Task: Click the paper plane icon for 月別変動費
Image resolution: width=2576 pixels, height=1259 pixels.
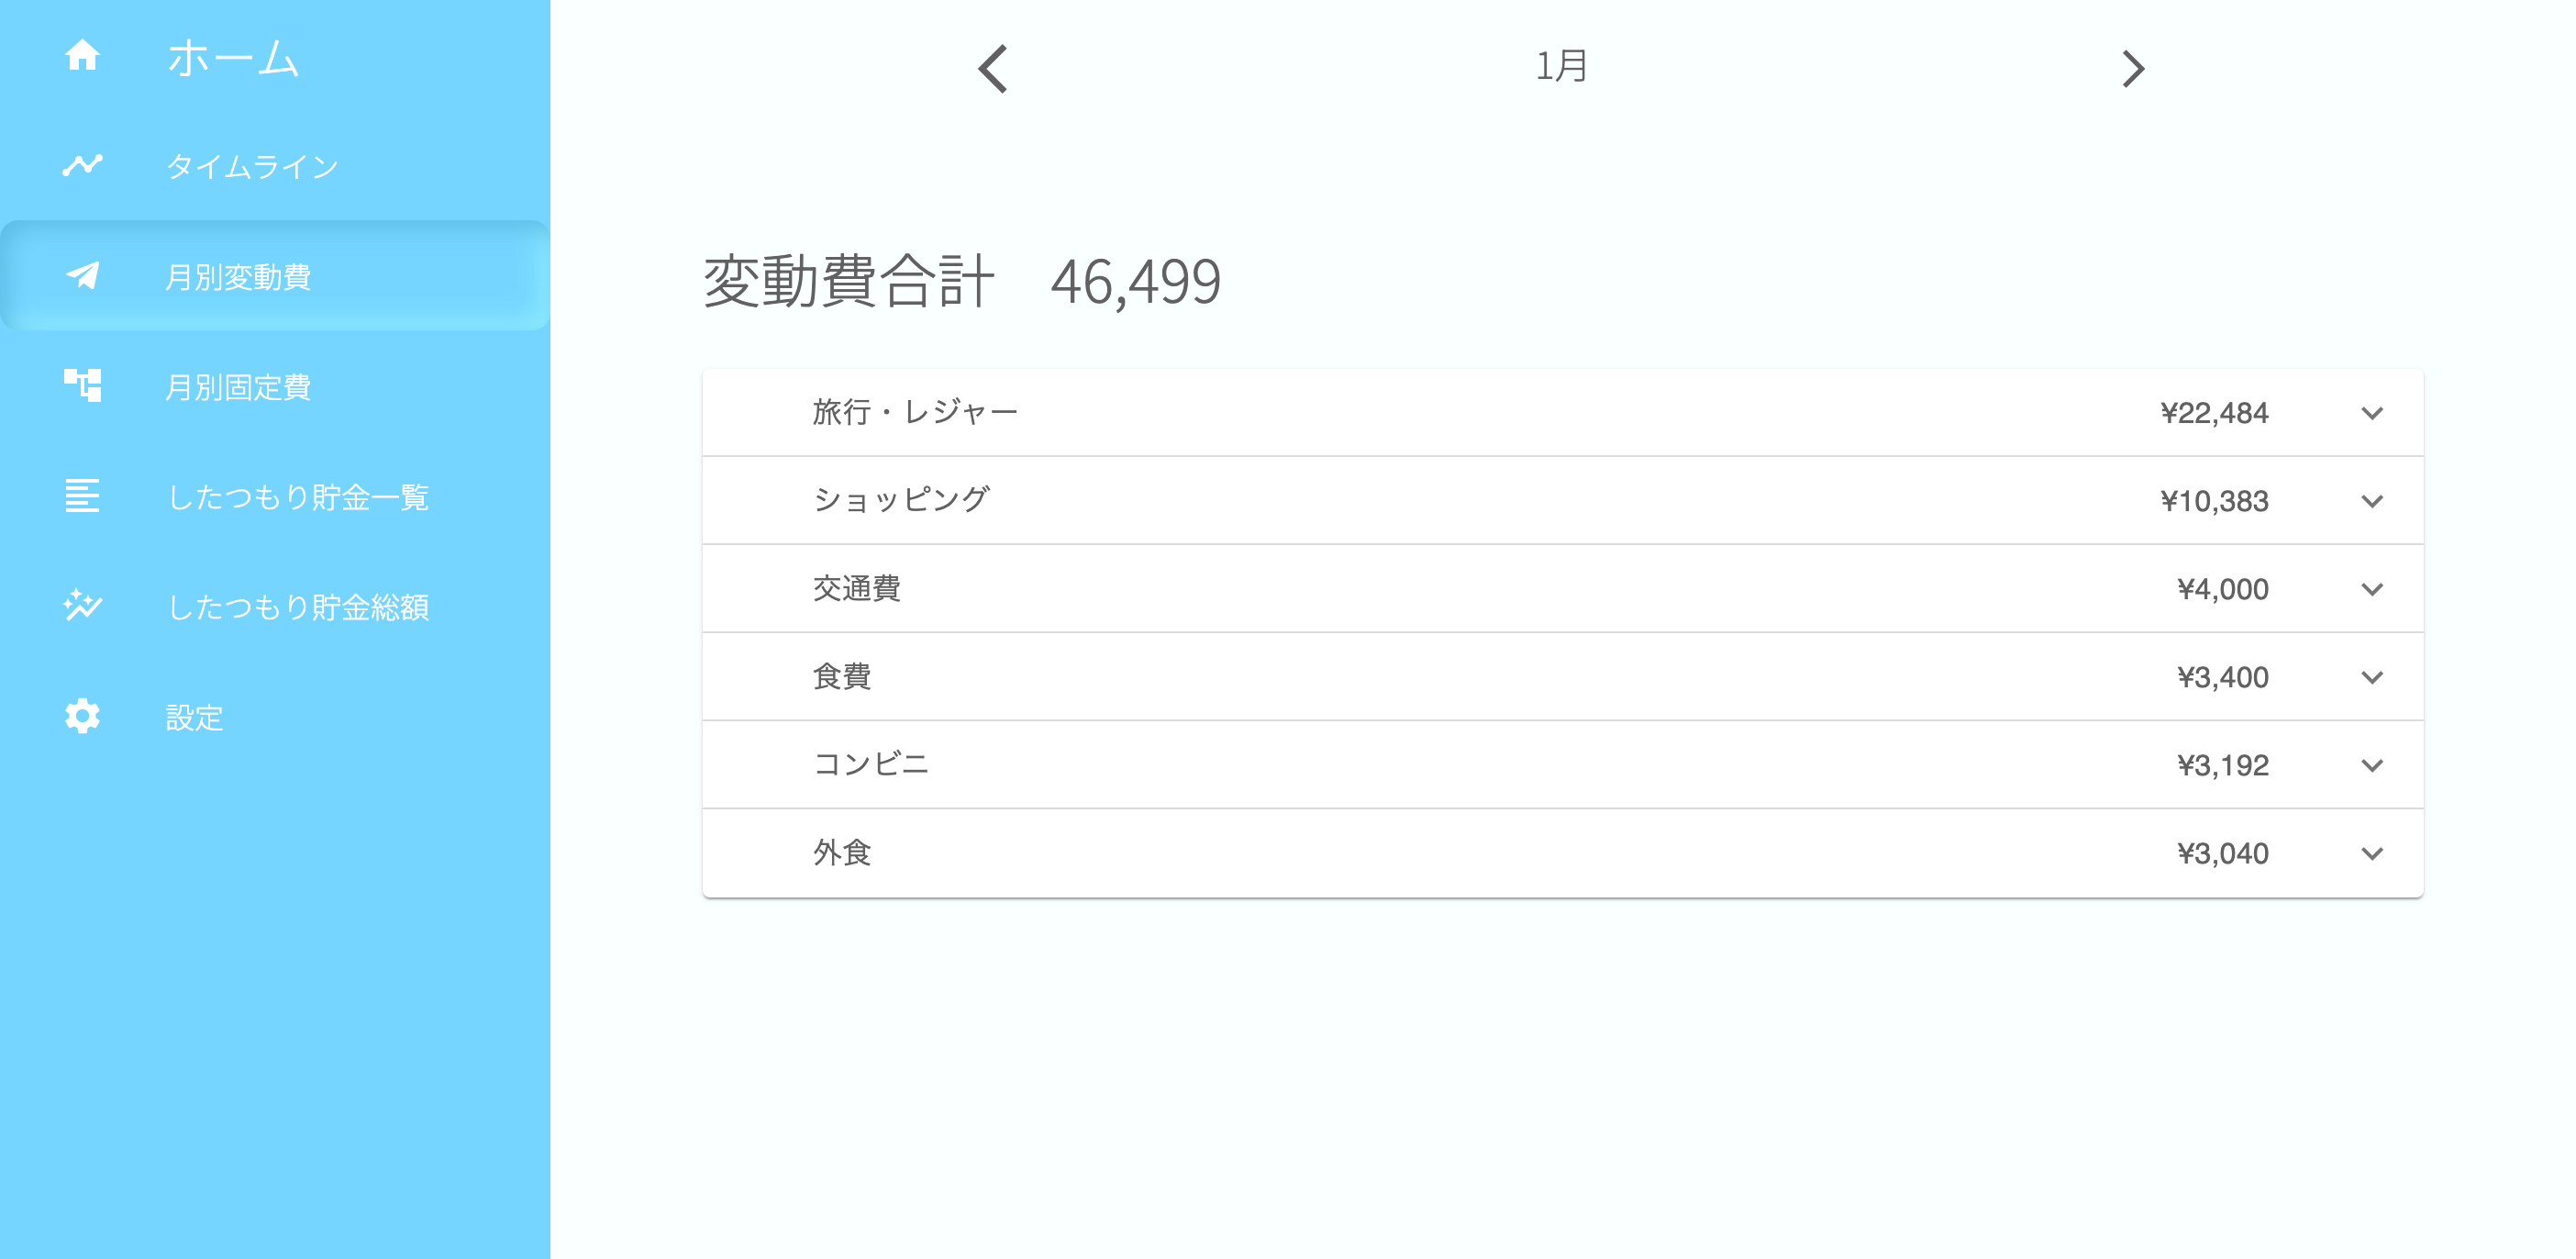Action: coord(84,277)
